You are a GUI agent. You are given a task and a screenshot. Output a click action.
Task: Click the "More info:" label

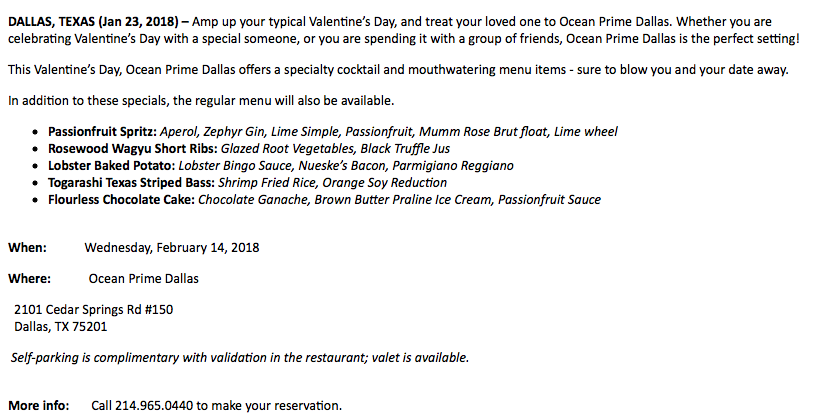[x=38, y=405]
